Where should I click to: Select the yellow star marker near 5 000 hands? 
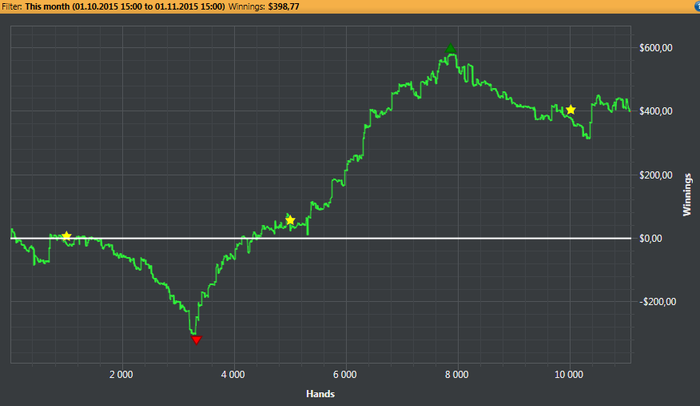tap(290, 220)
